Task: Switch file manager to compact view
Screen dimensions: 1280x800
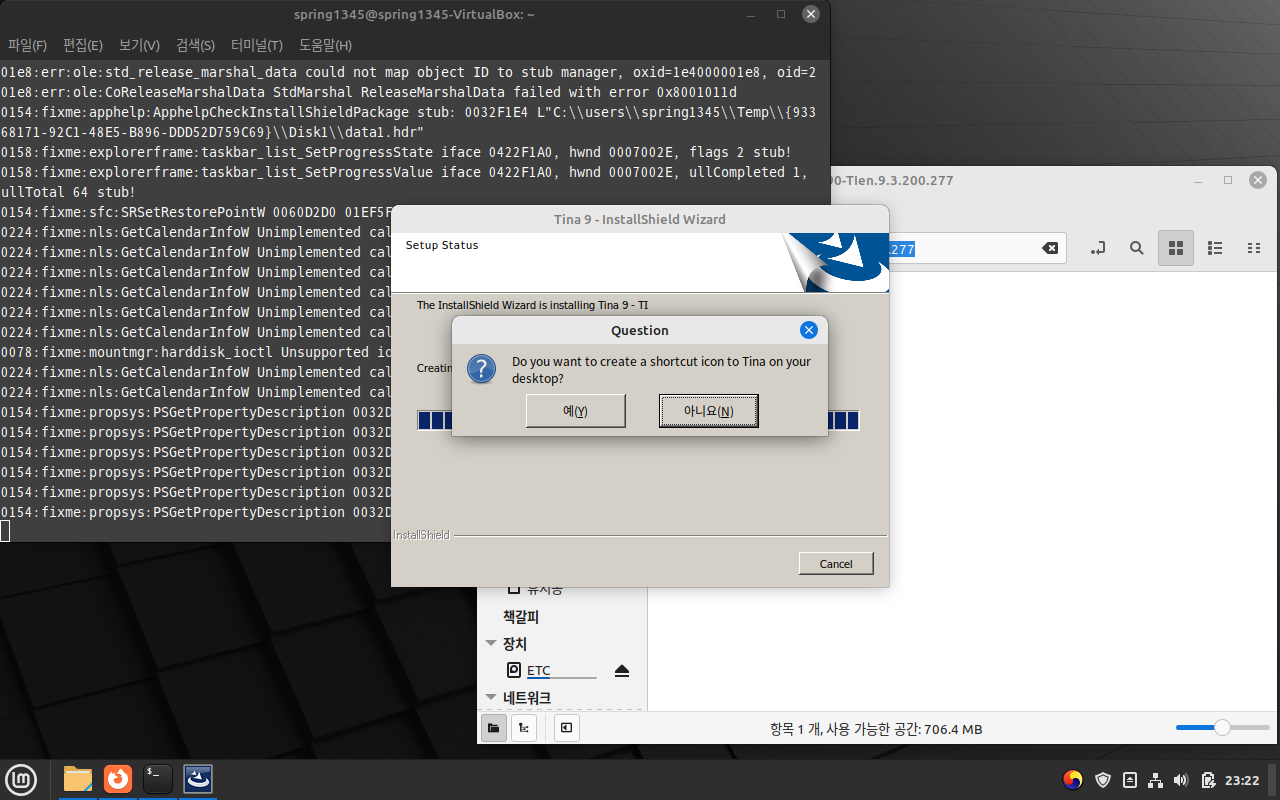Action: [x=1253, y=248]
